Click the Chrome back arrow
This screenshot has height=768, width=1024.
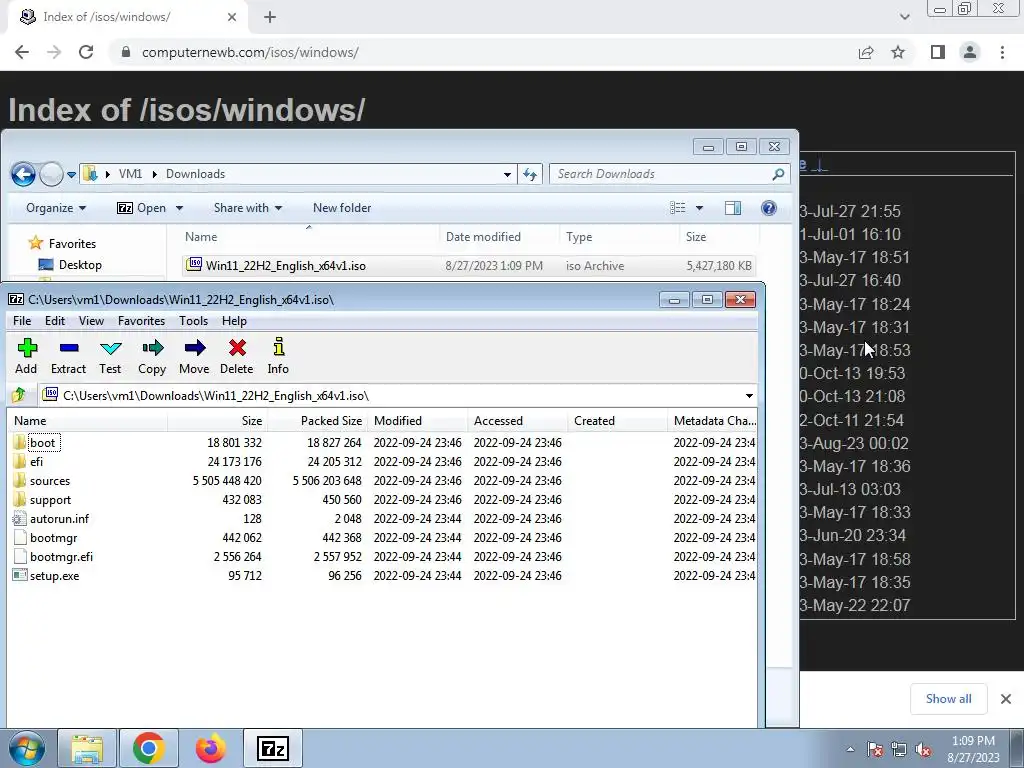[22, 52]
